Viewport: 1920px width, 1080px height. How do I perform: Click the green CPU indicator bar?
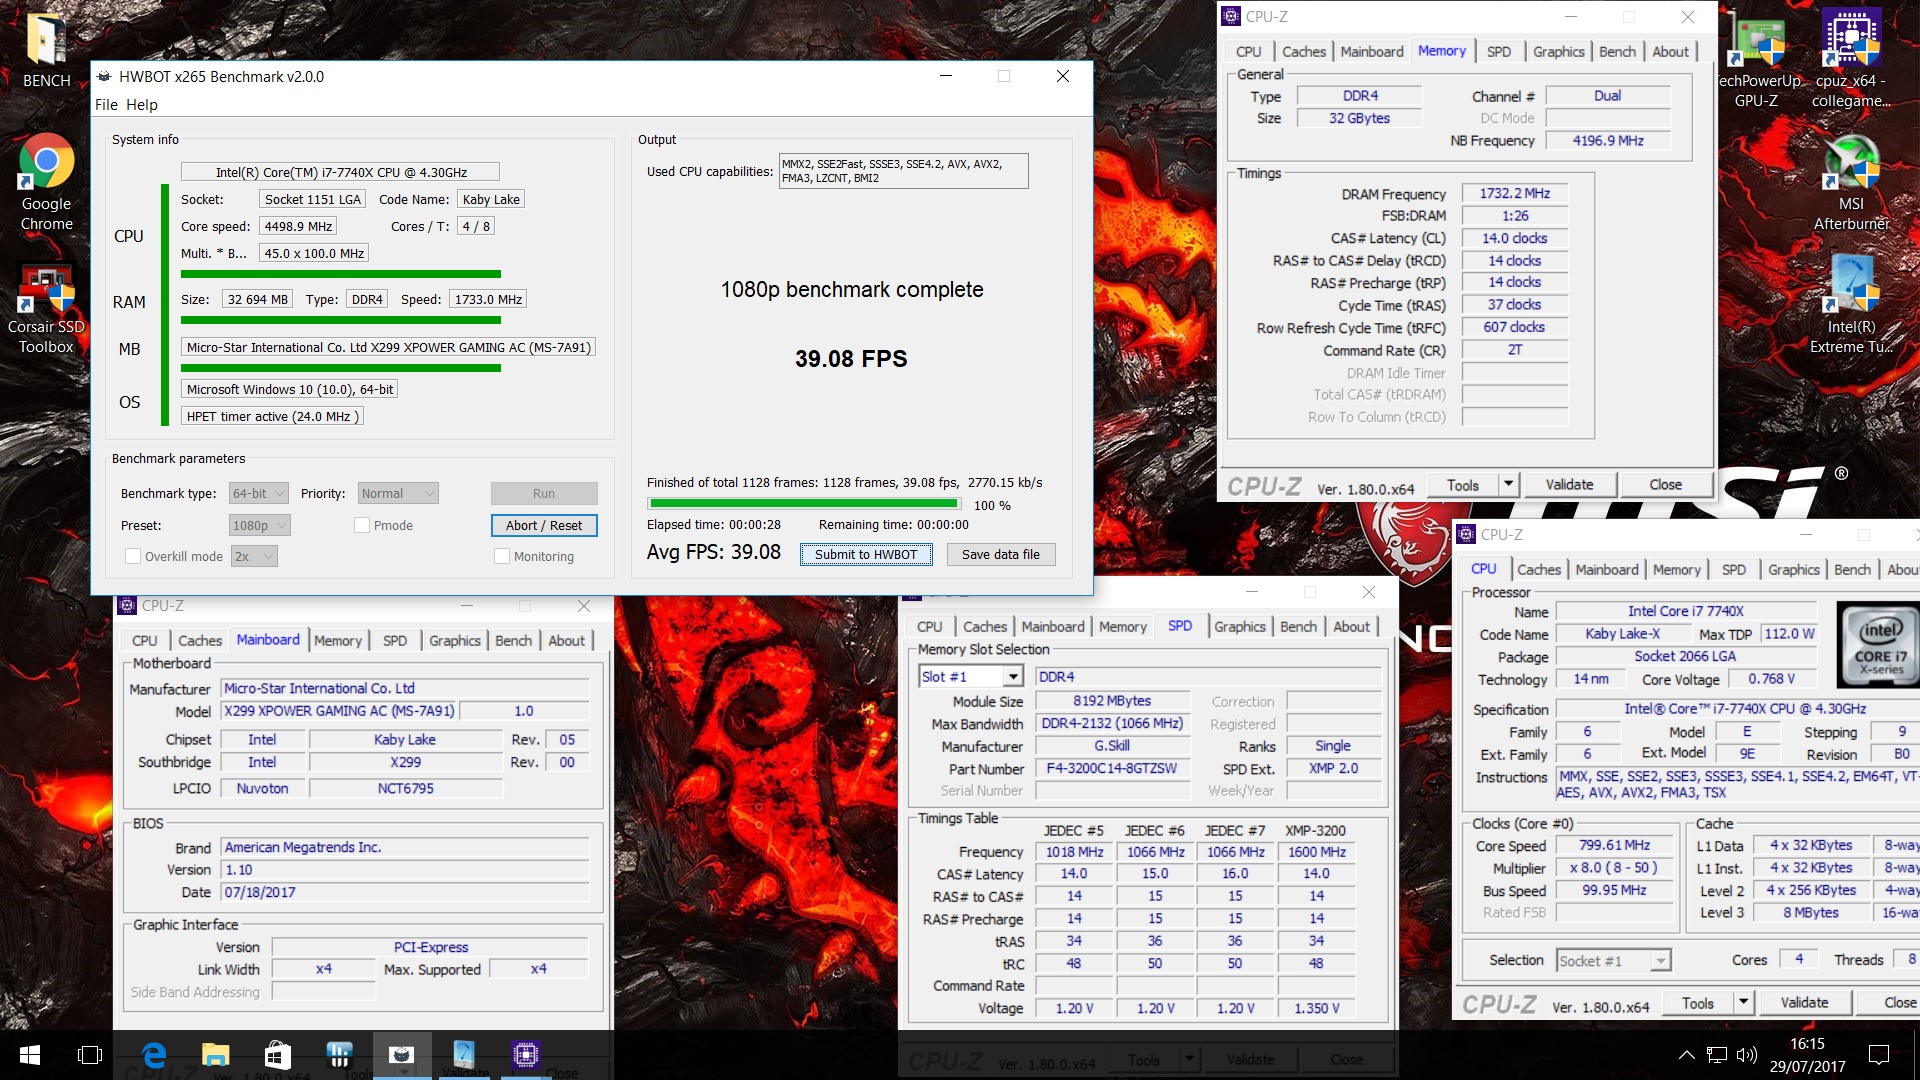tap(340, 274)
